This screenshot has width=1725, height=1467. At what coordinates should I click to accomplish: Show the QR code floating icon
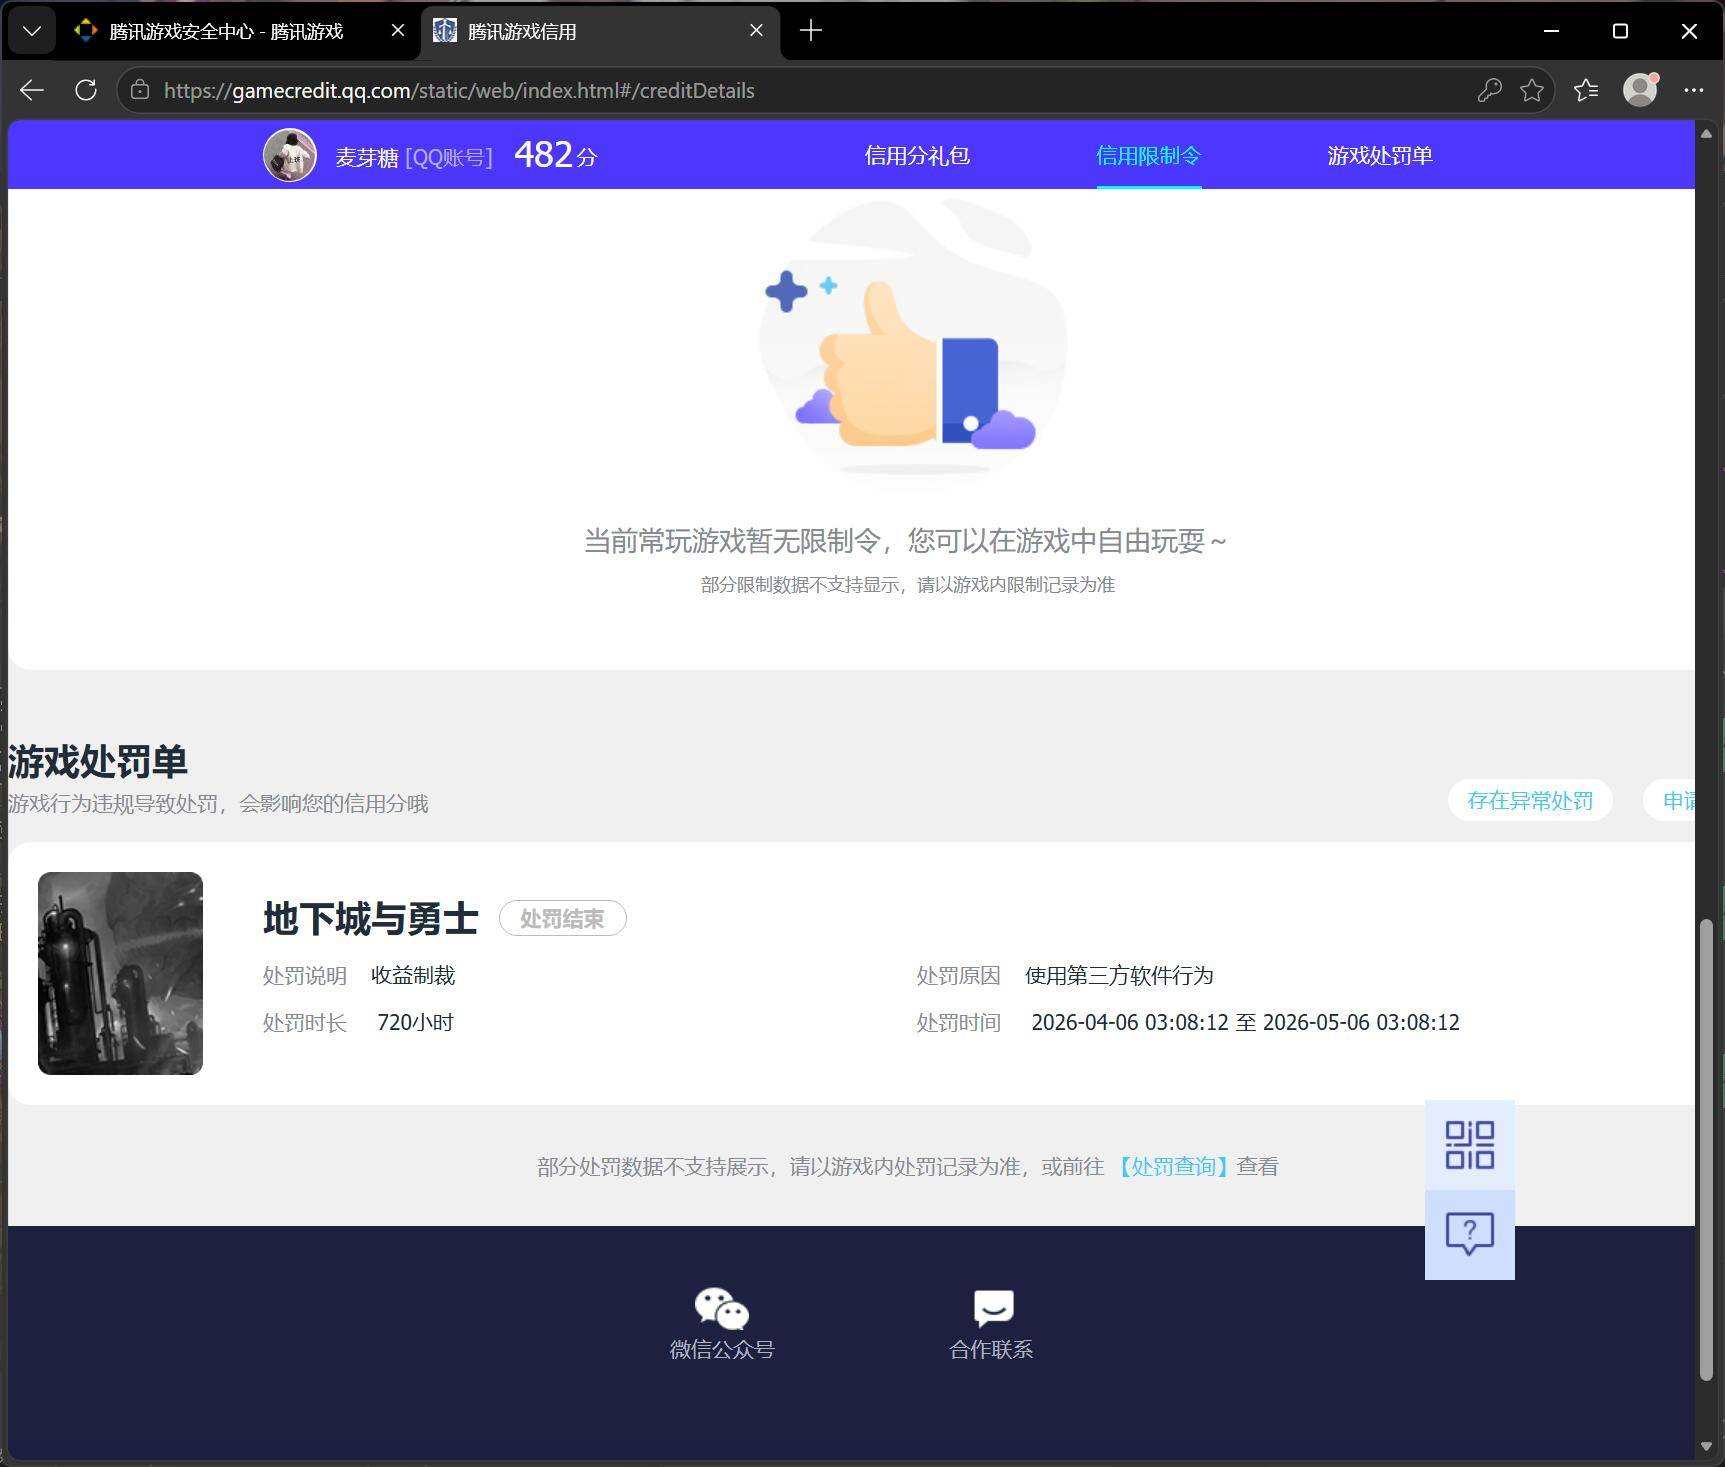(1470, 1145)
